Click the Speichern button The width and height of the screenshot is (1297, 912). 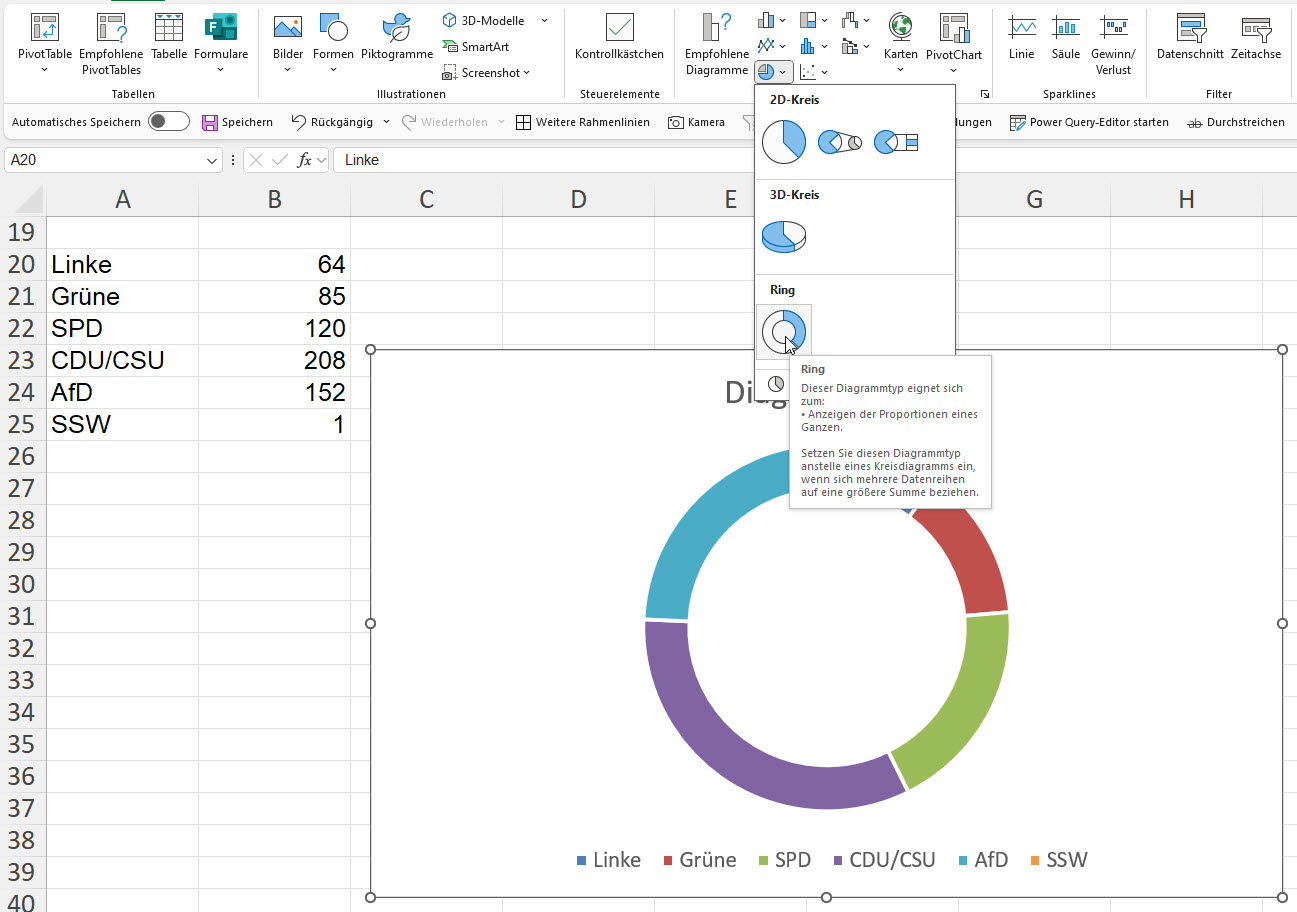point(237,122)
